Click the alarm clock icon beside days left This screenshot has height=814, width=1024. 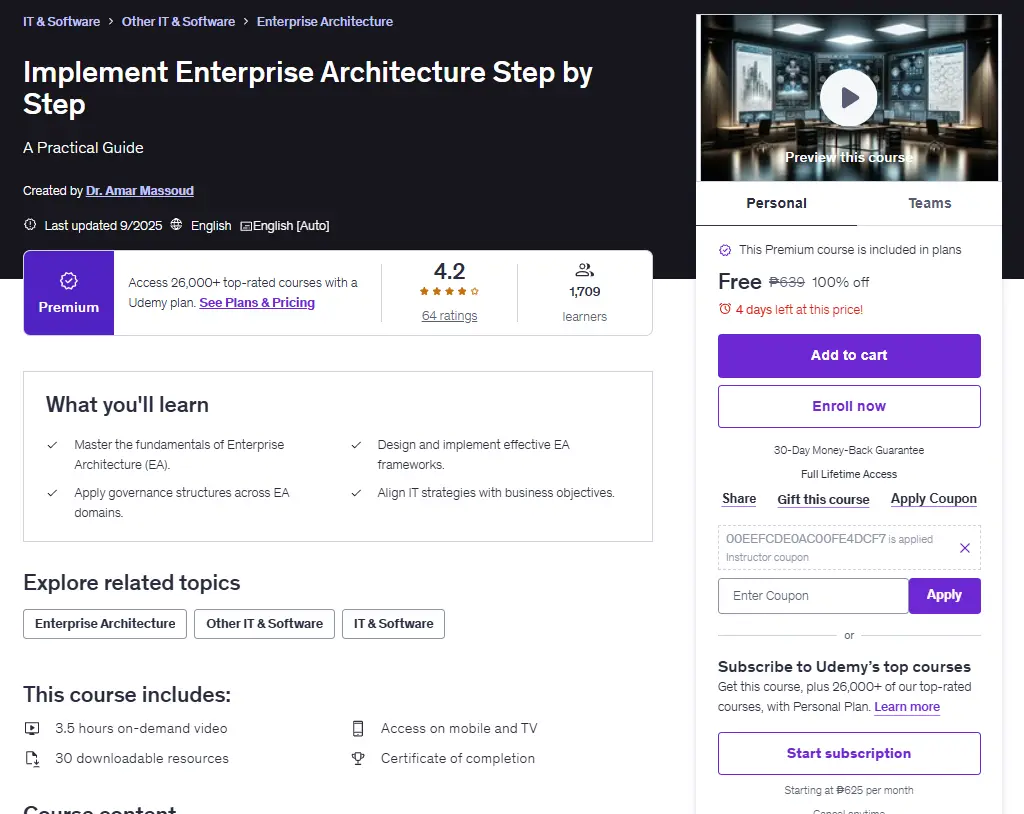[725, 309]
